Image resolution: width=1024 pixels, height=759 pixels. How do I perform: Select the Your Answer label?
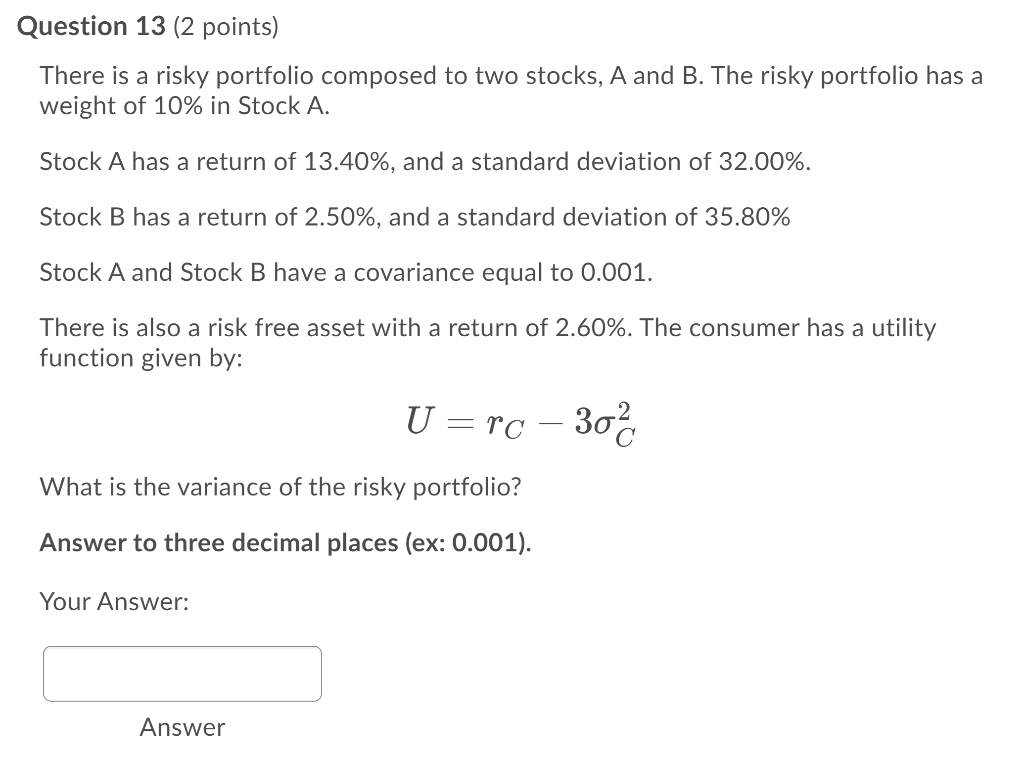[x=111, y=601]
